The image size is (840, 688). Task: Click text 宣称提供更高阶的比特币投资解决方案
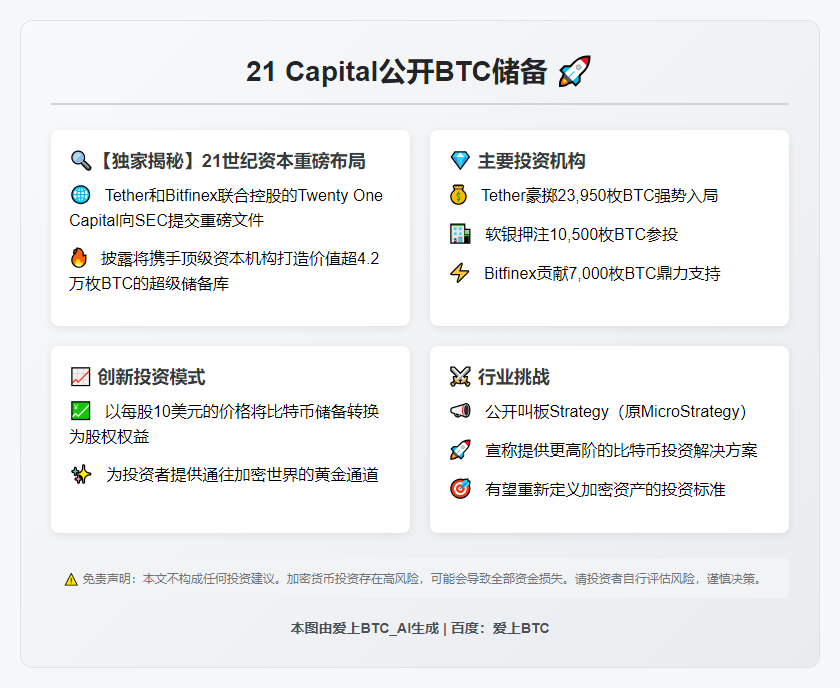coord(621,451)
